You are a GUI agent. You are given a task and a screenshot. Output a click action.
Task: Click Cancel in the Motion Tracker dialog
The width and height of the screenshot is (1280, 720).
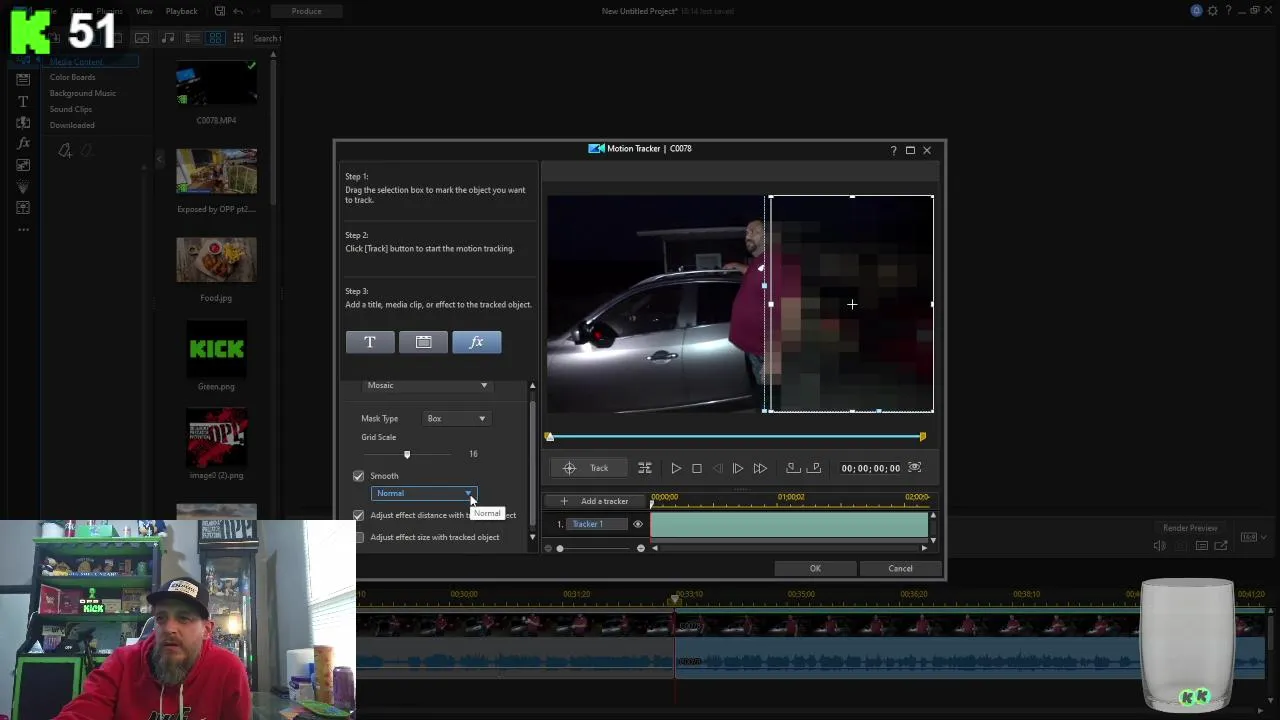(x=900, y=568)
